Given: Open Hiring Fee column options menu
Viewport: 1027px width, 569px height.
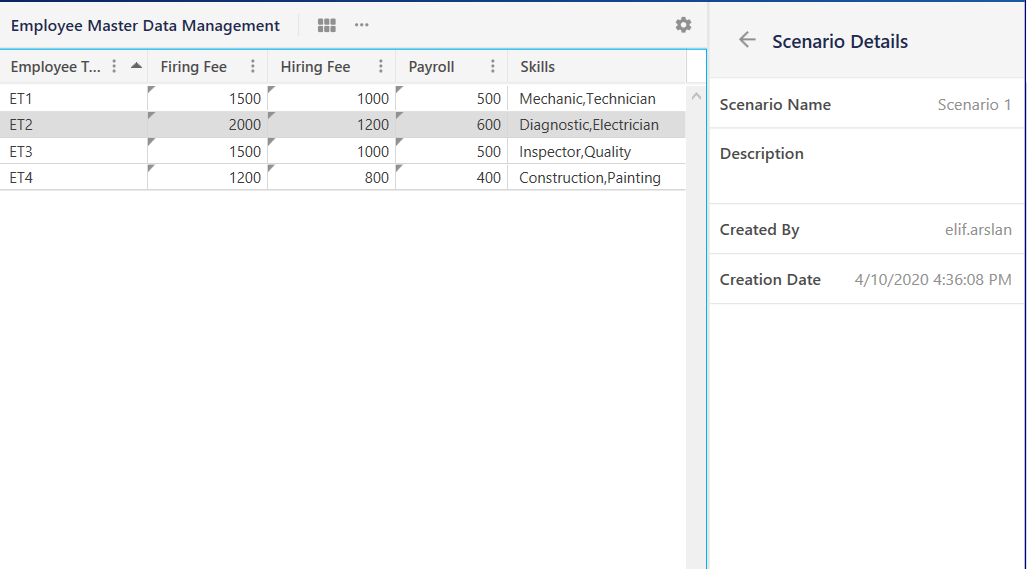Looking at the screenshot, I should click(x=381, y=66).
